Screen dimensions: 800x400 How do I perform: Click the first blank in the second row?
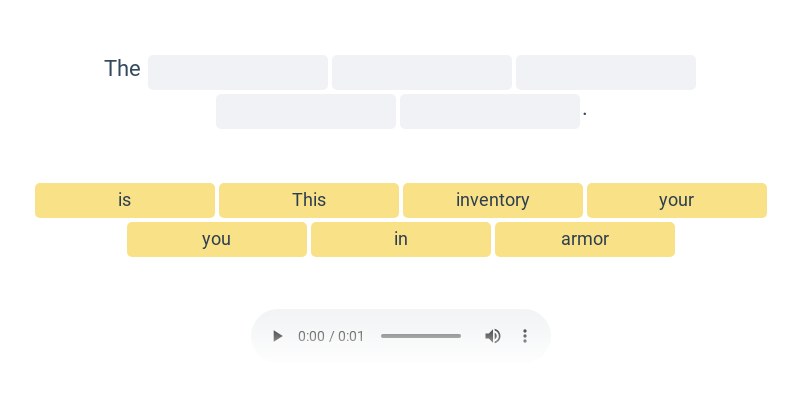(x=306, y=111)
